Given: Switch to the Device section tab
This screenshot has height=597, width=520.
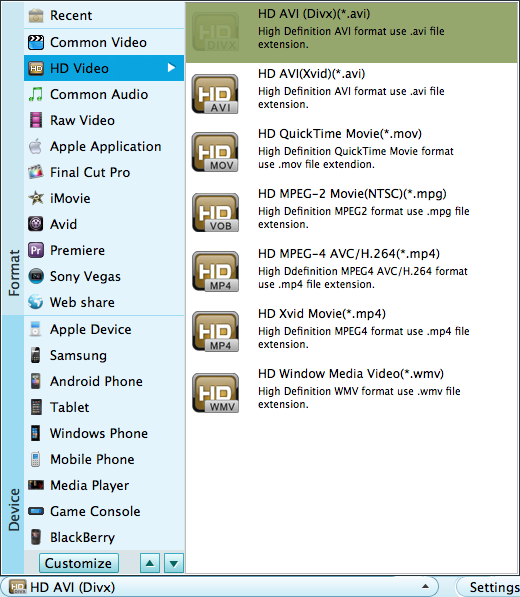Looking at the screenshot, I should 14,444.
